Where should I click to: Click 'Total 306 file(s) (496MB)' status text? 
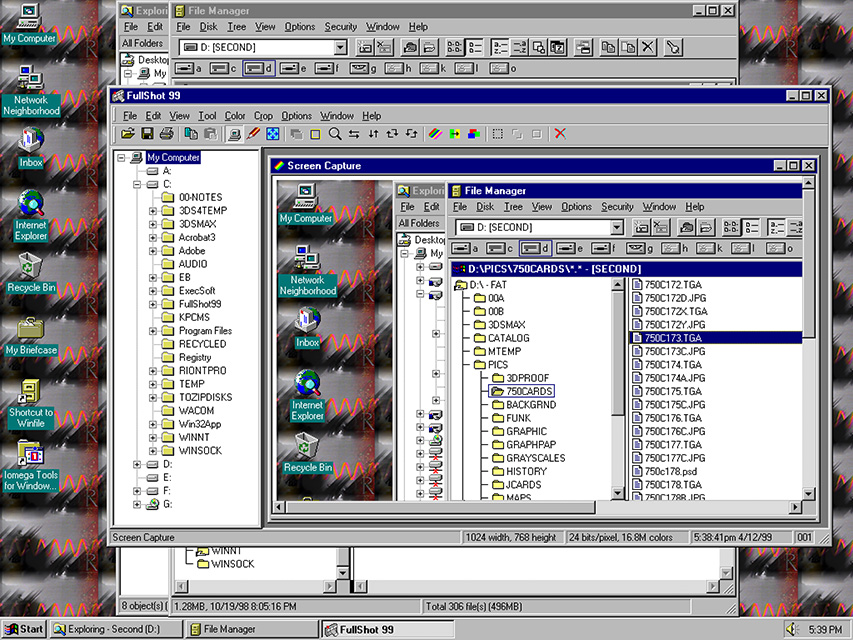click(x=474, y=606)
